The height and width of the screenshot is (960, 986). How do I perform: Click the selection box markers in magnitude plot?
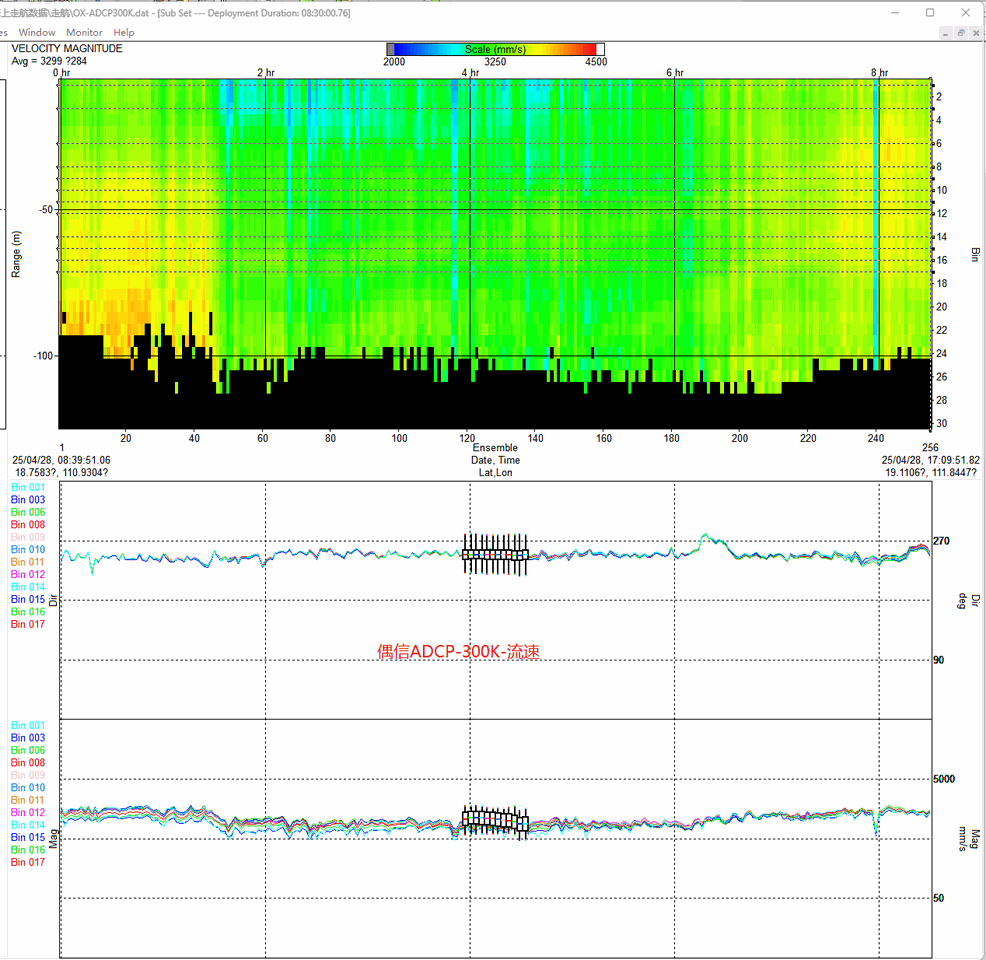point(495,820)
